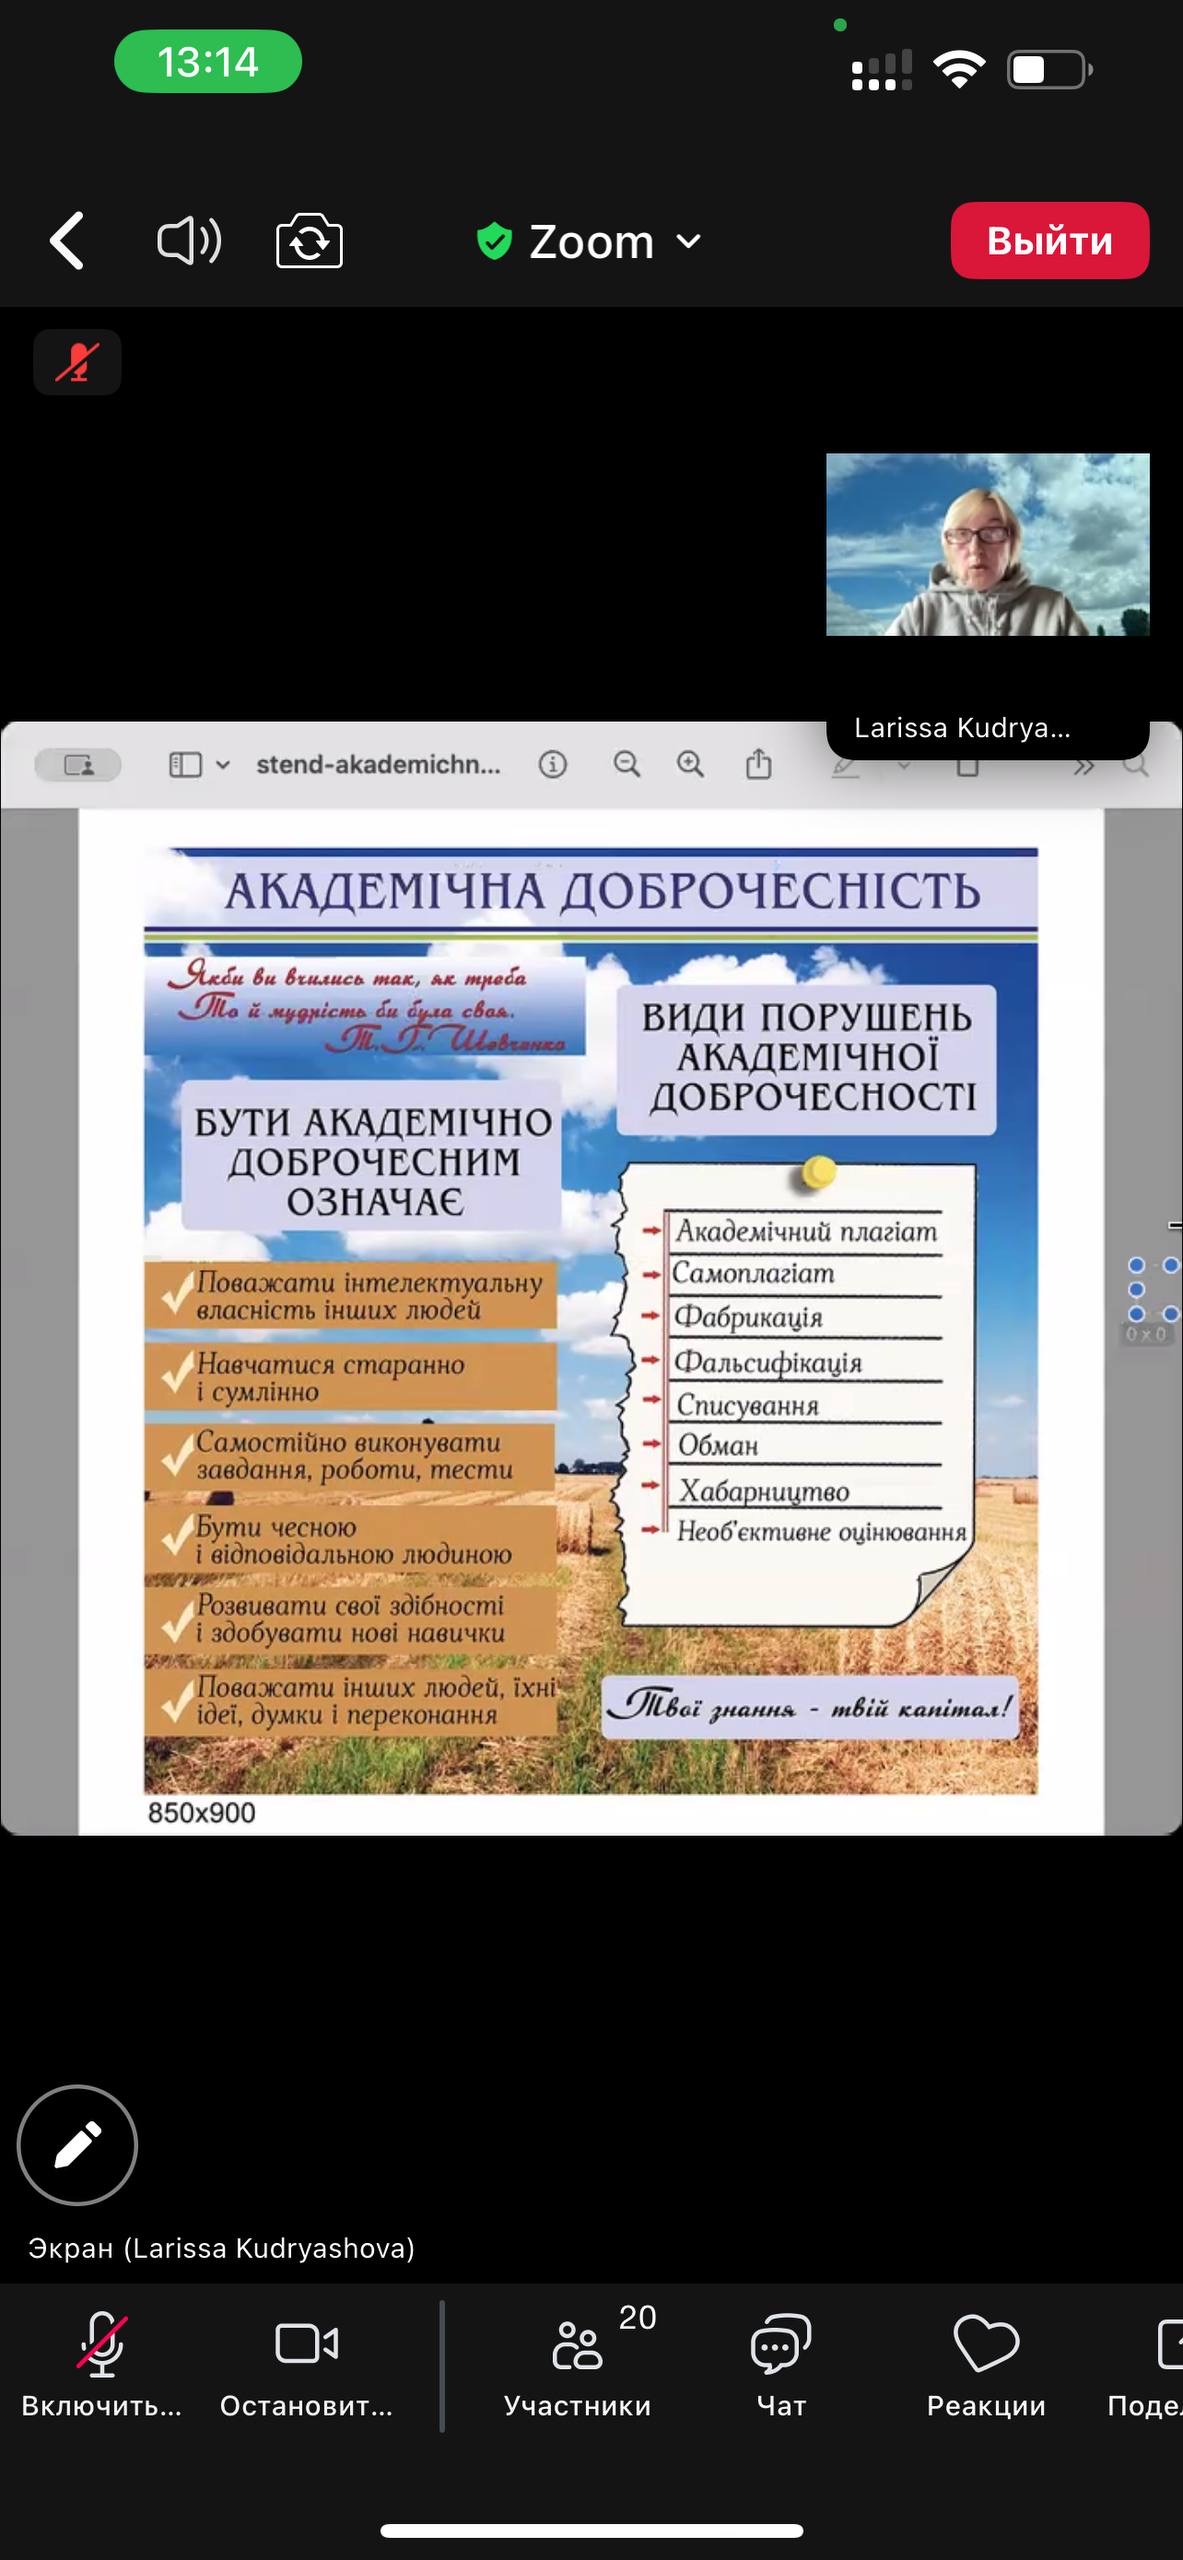Tap the red muted microphone indicator
1183x2560 pixels.
(77, 362)
